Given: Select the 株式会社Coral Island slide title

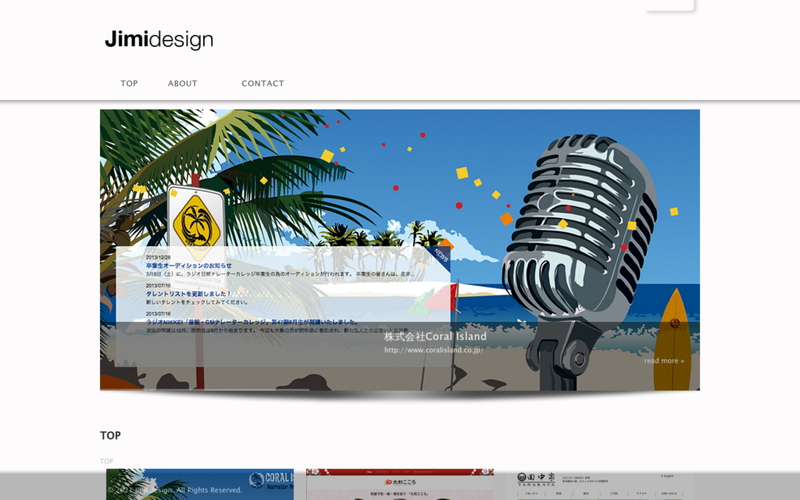Looking at the screenshot, I should 435,337.
